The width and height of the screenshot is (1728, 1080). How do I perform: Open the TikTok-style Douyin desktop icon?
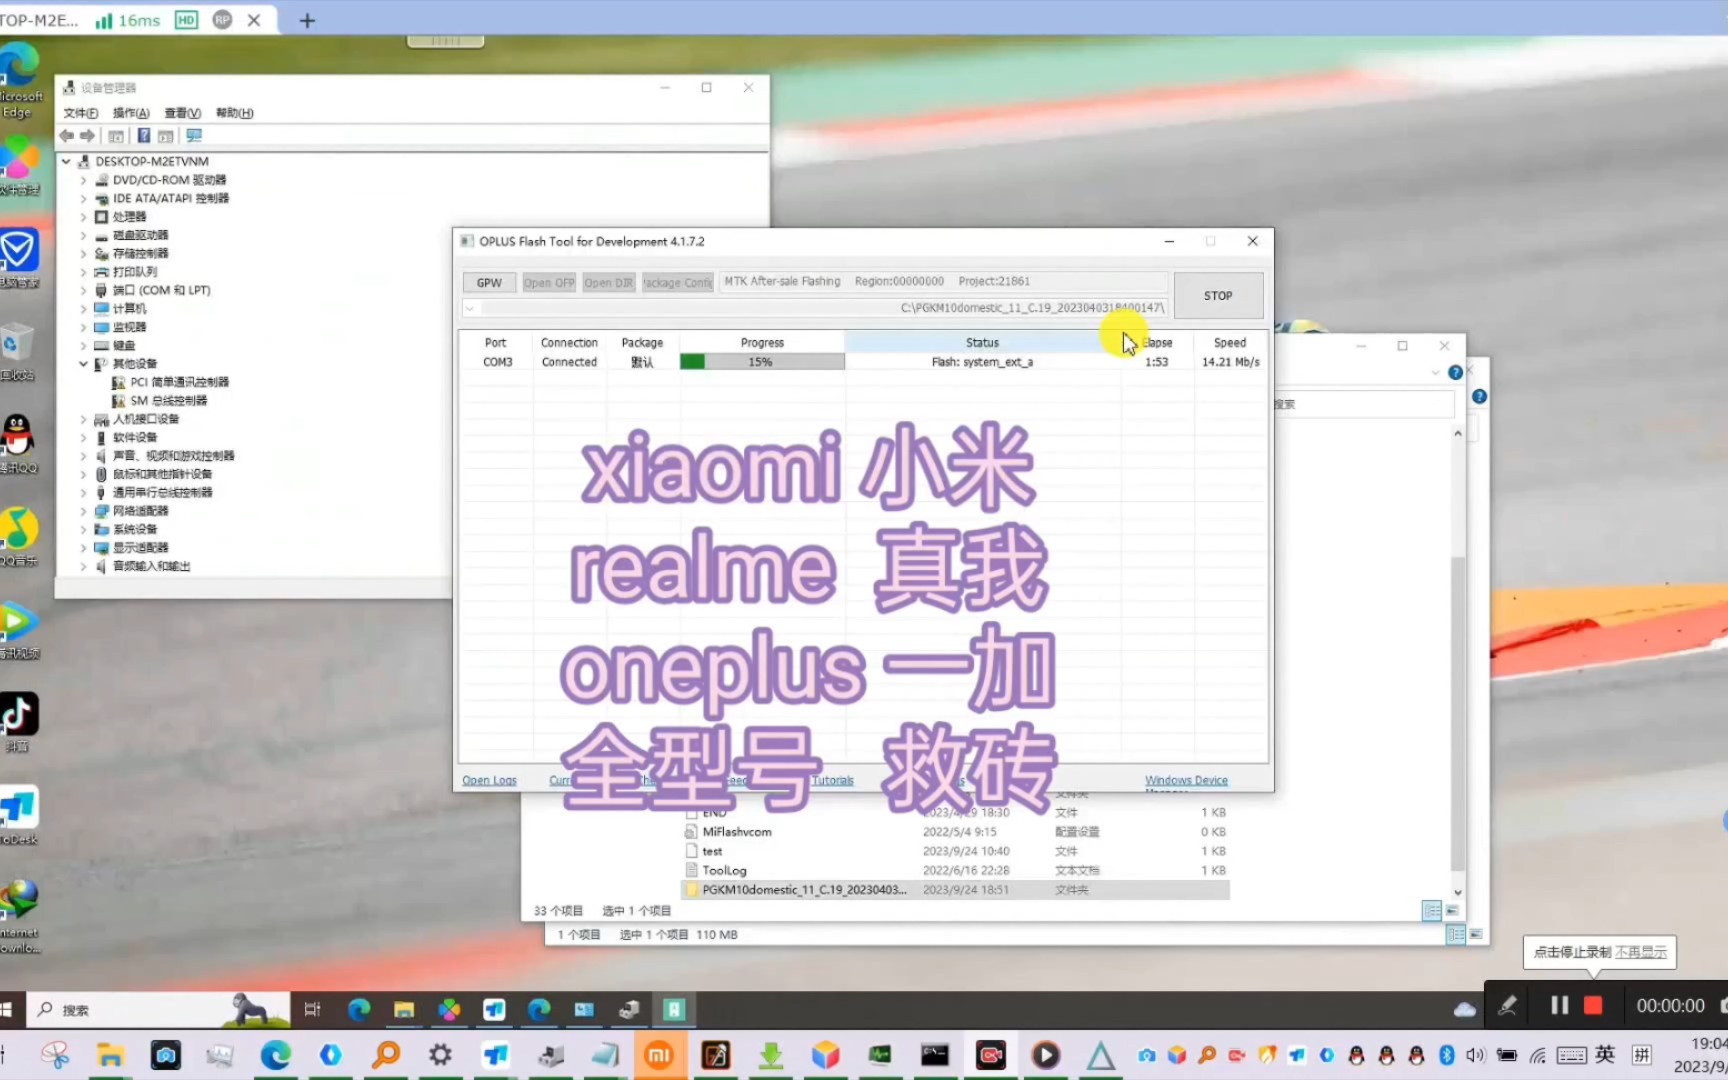(20, 722)
